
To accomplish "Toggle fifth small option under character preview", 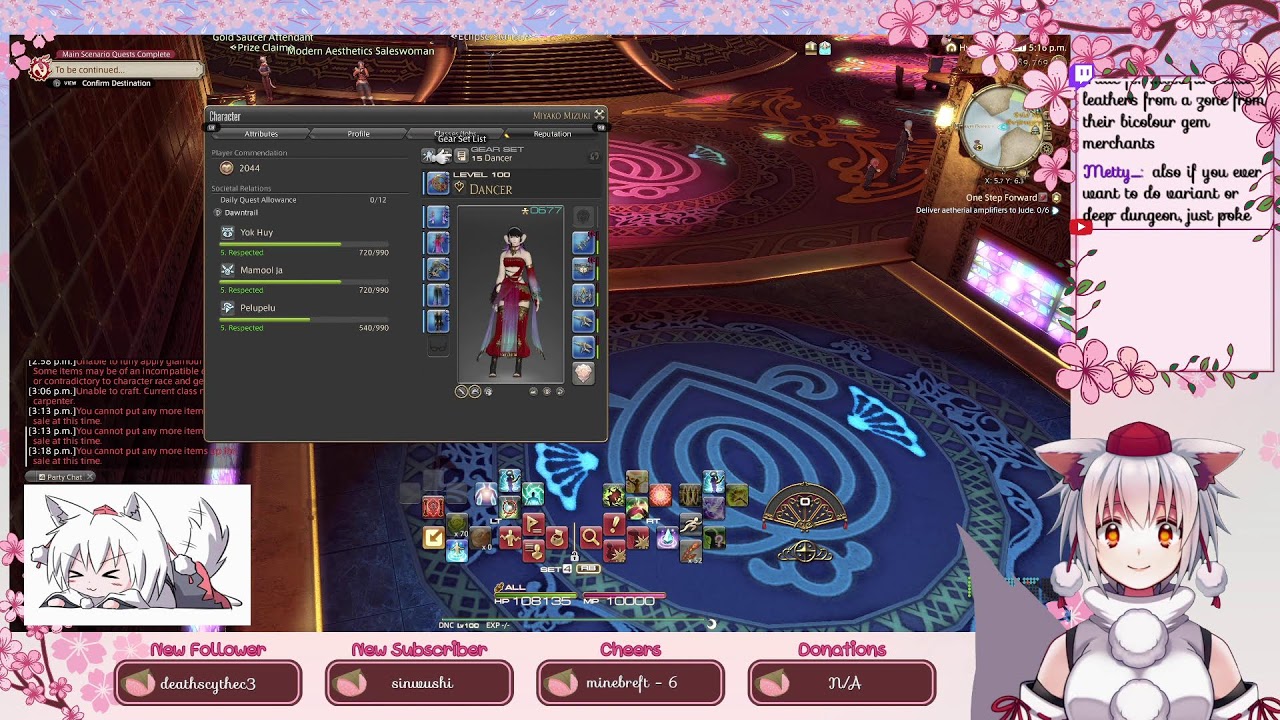I will [546, 390].
